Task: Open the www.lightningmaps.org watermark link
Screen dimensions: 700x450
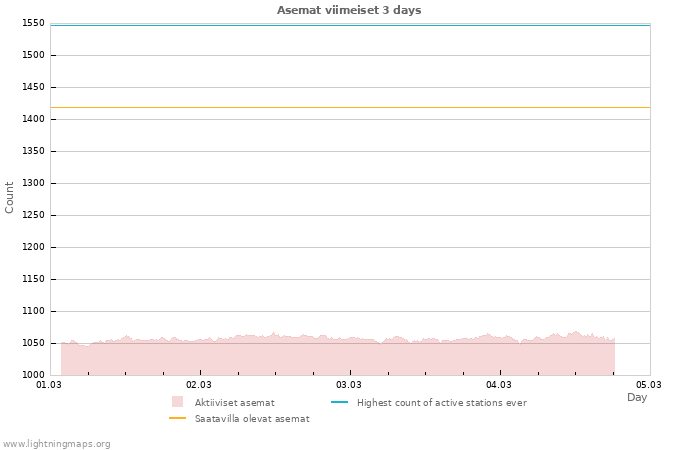Action: click(x=57, y=443)
